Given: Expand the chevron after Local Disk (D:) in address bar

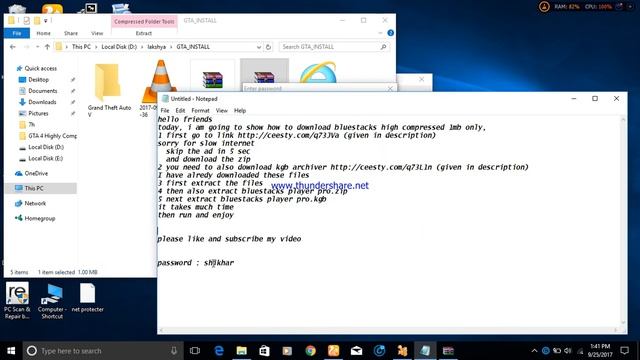Looking at the screenshot, I should [142, 47].
